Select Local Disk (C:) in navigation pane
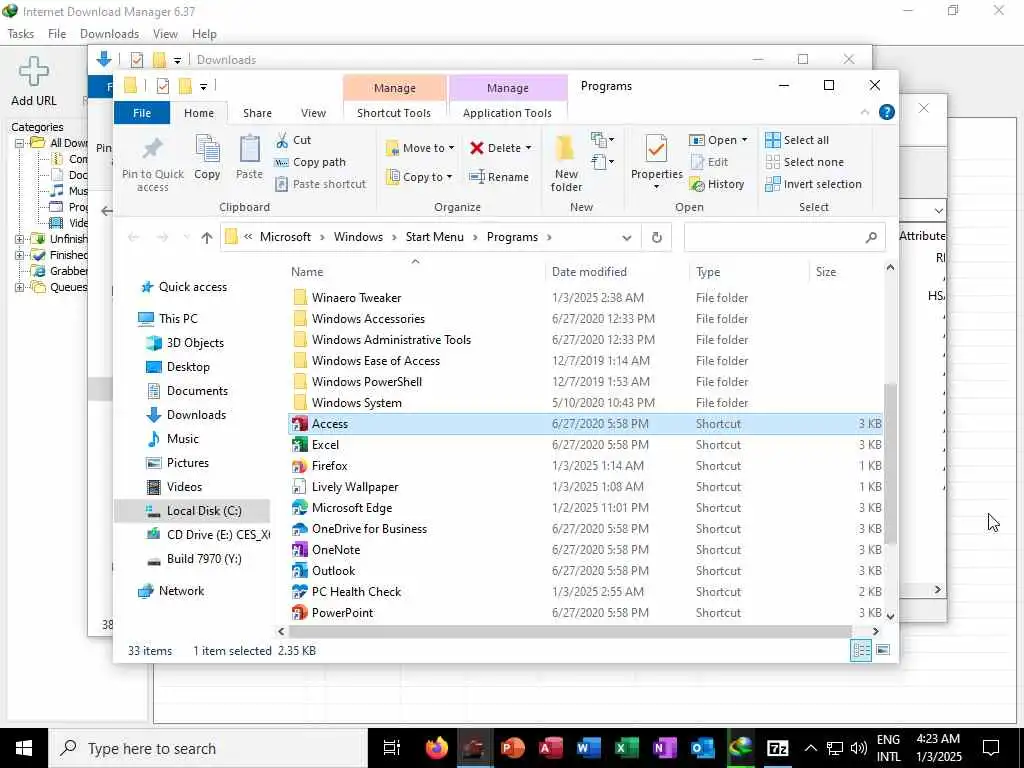Screen dimensions: 1024x768 [191, 511]
